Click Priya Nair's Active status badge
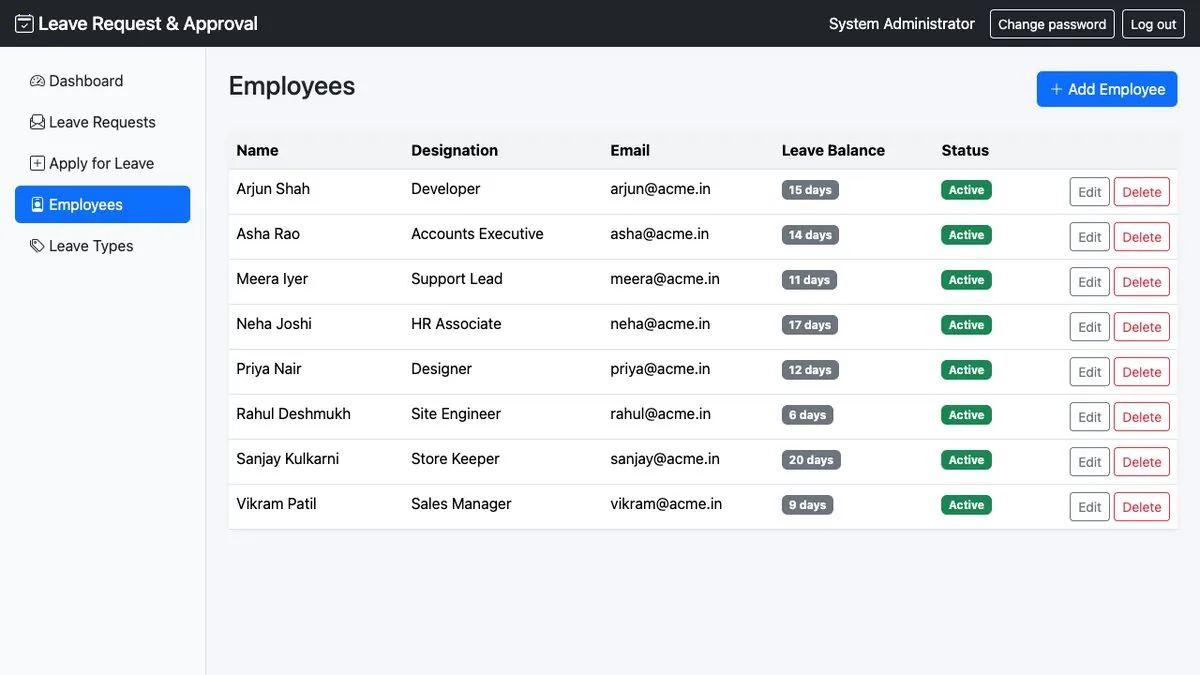The height and width of the screenshot is (675, 1200). click(966, 370)
